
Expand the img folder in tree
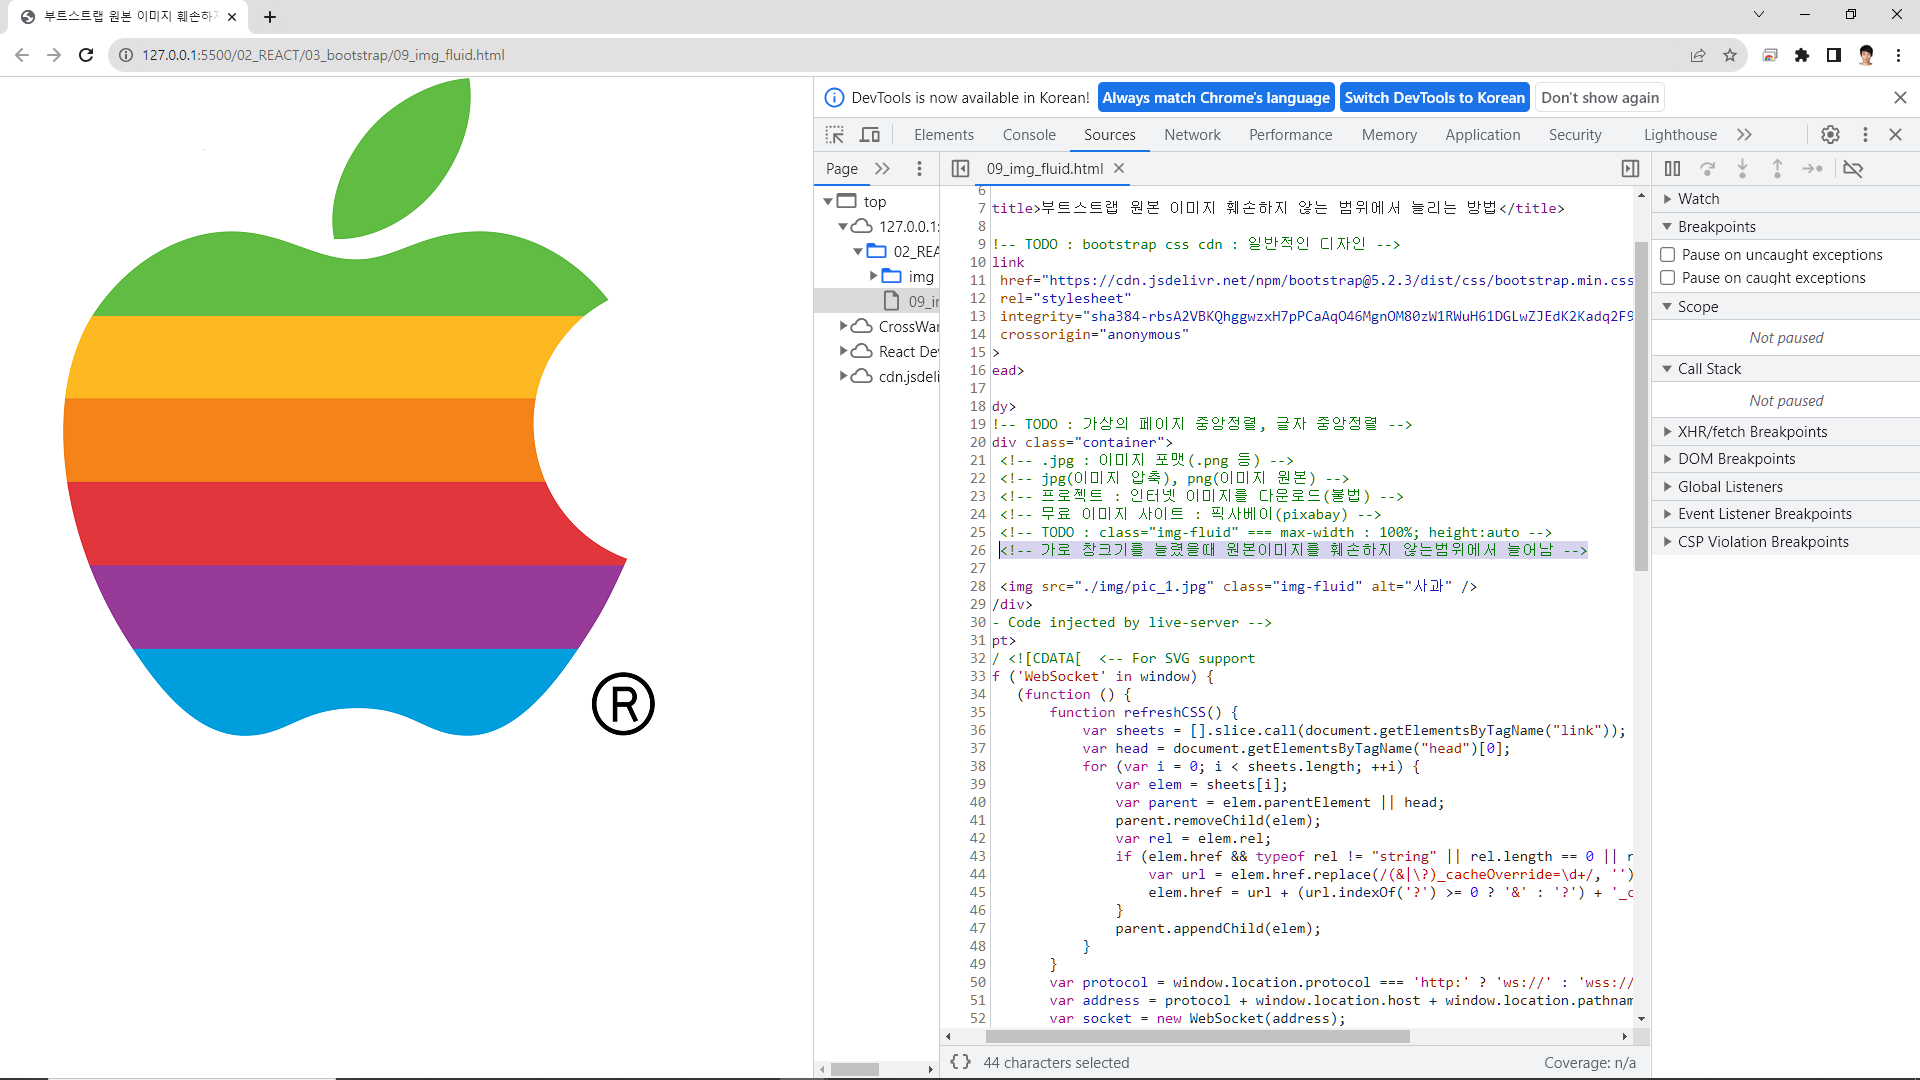tap(873, 276)
